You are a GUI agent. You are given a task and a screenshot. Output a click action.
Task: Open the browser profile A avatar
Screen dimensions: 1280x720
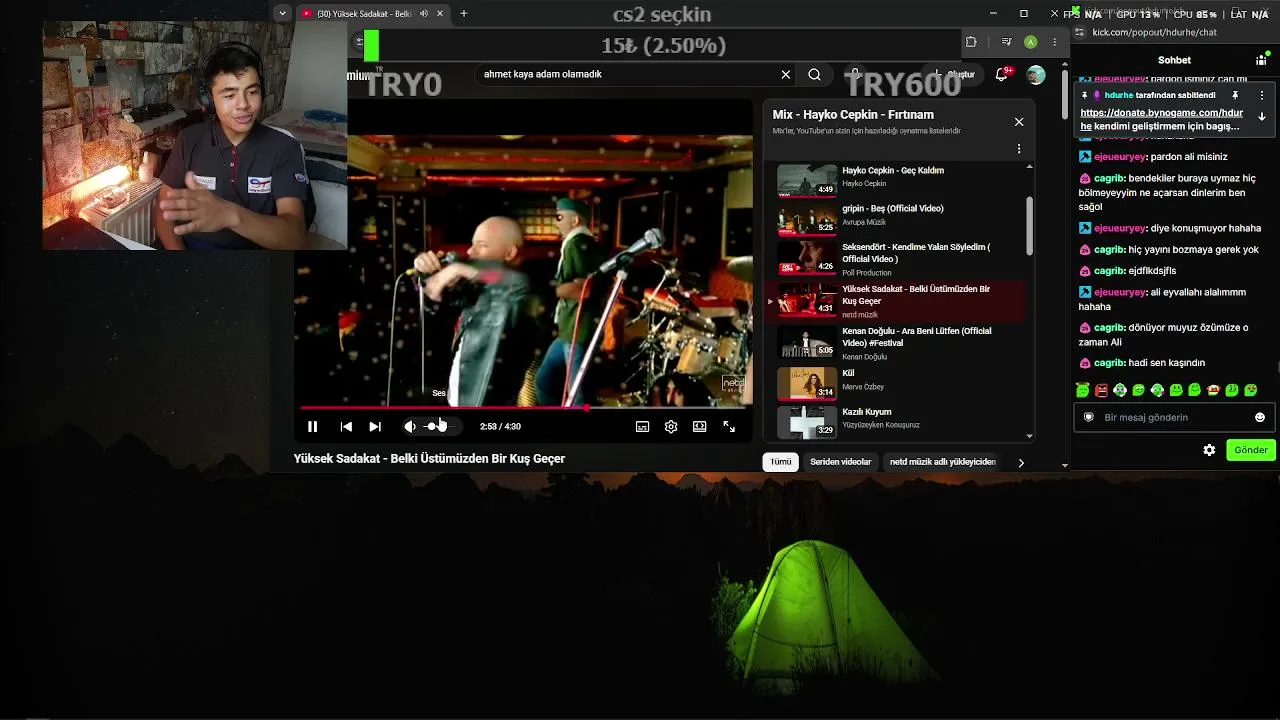pos(1030,42)
